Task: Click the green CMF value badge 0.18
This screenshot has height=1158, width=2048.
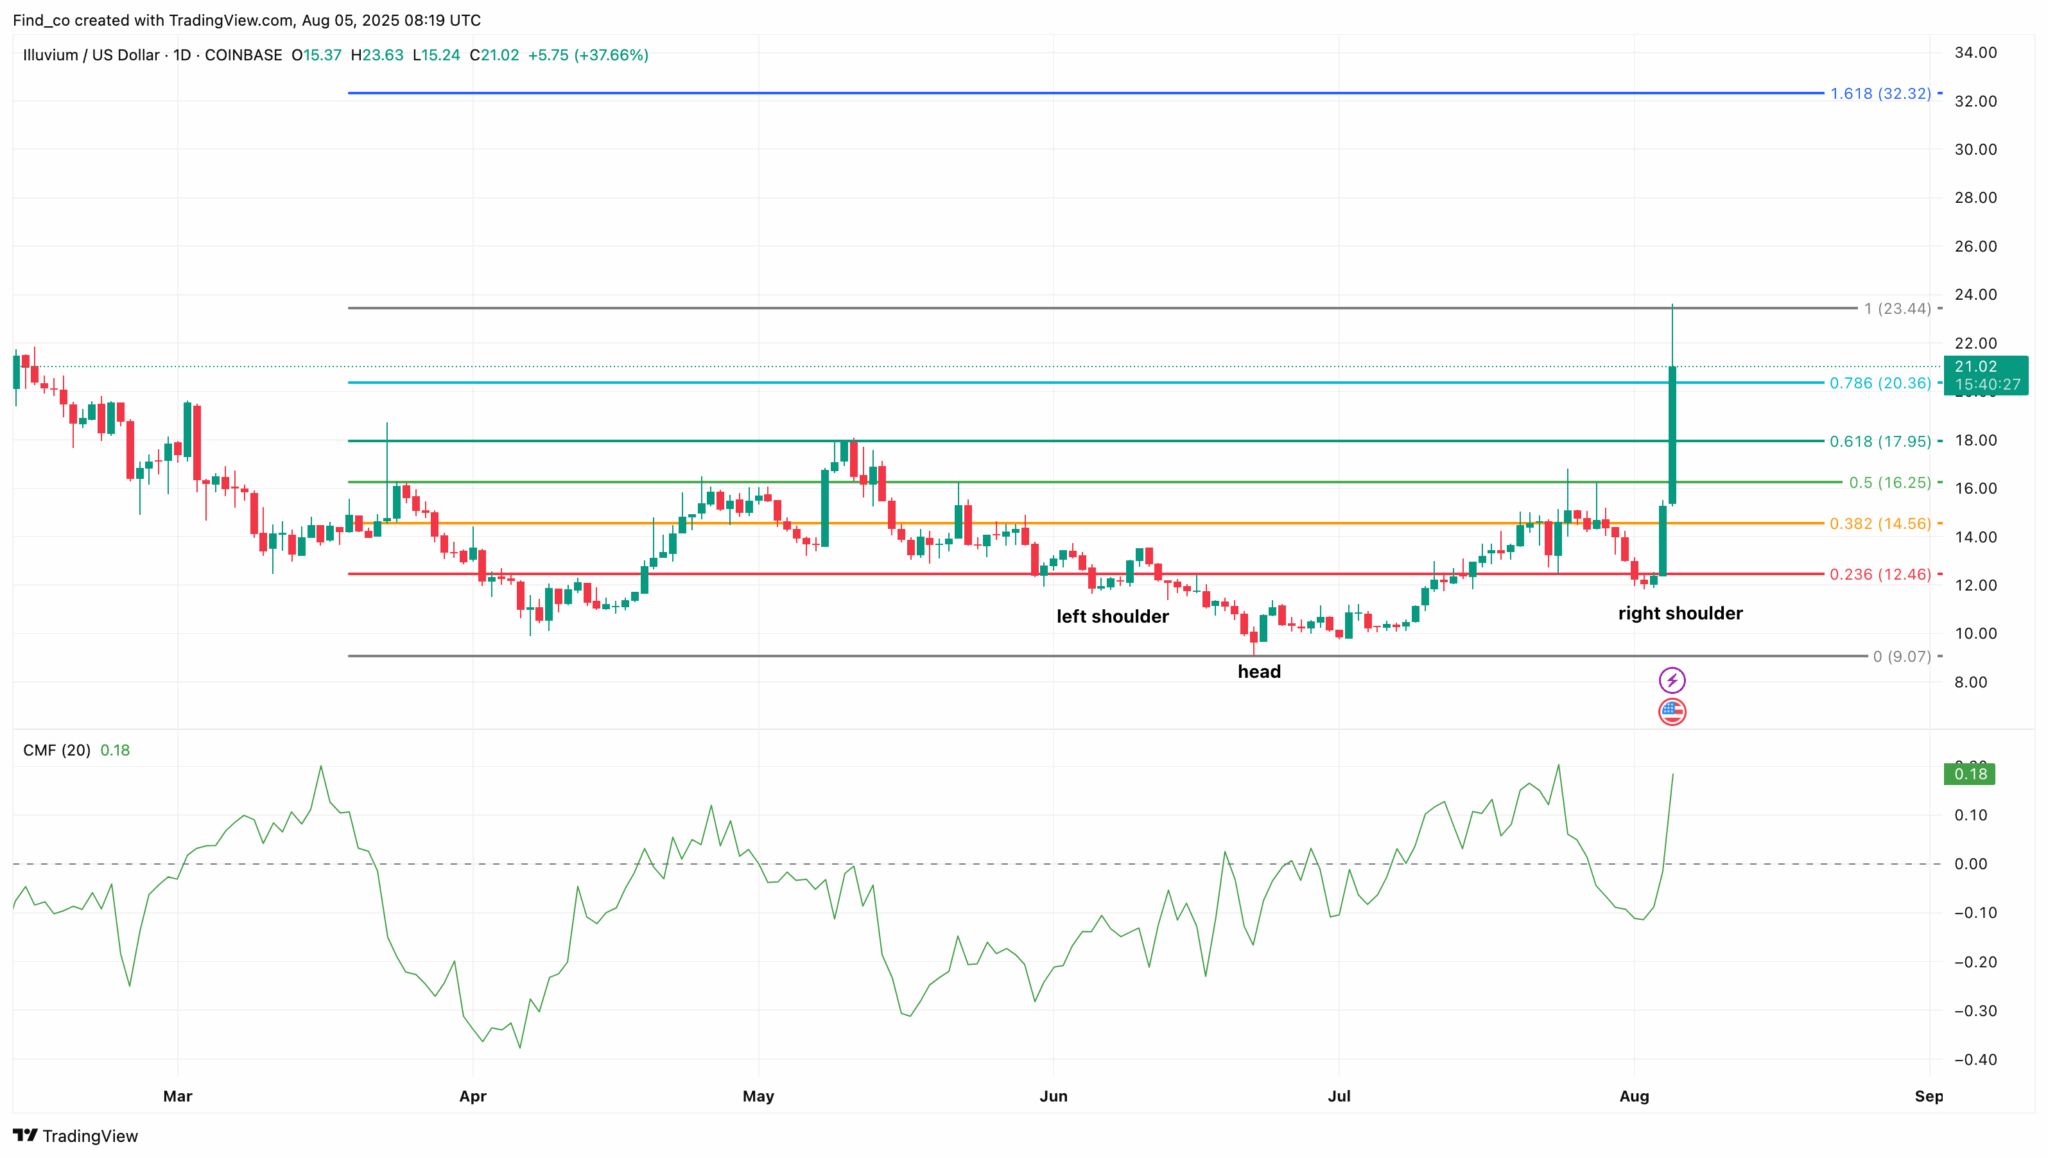Action: (1968, 774)
